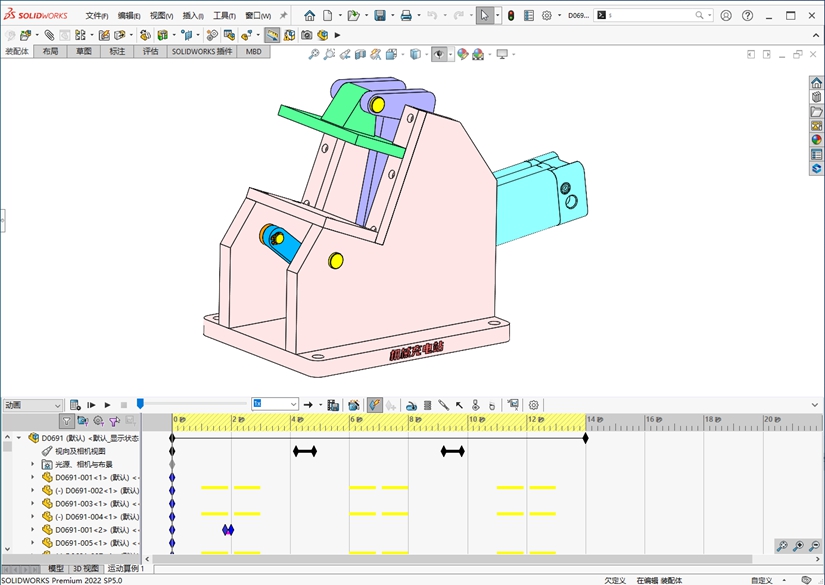Print the document with the printer icon
The width and height of the screenshot is (825, 585).
[406, 16]
